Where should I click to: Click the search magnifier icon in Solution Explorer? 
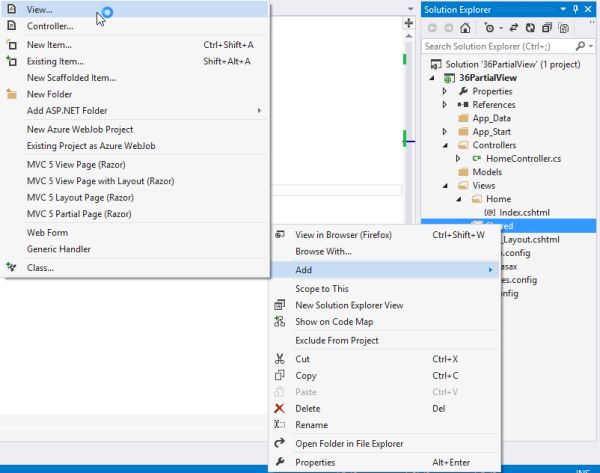(580, 46)
